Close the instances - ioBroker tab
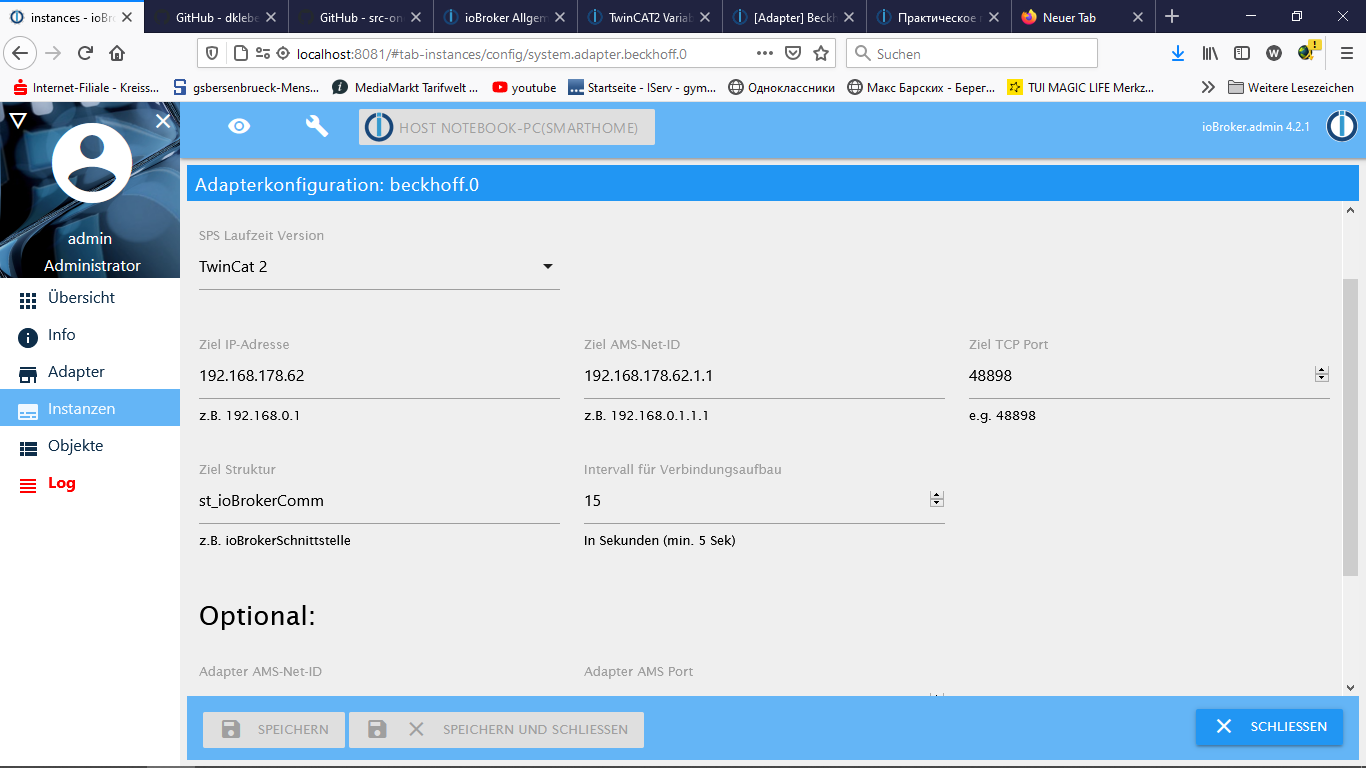Screen dimensions: 1366x768 [127, 17]
